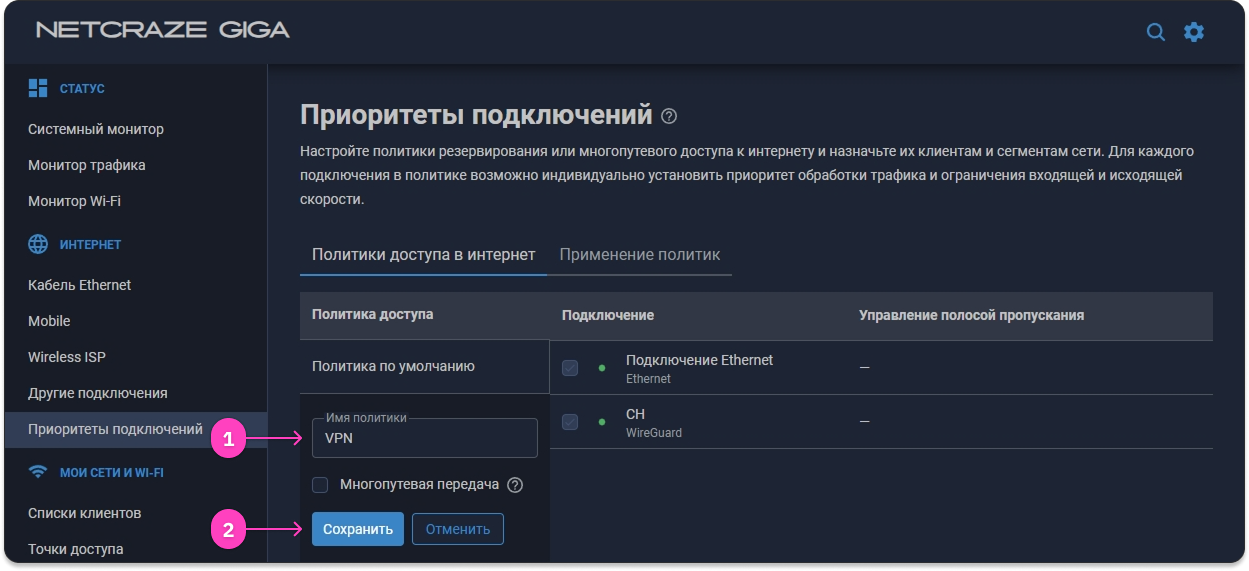Click the Wi-Fi networks section icon
The image size is (1249, 571).
click(38, 472)
